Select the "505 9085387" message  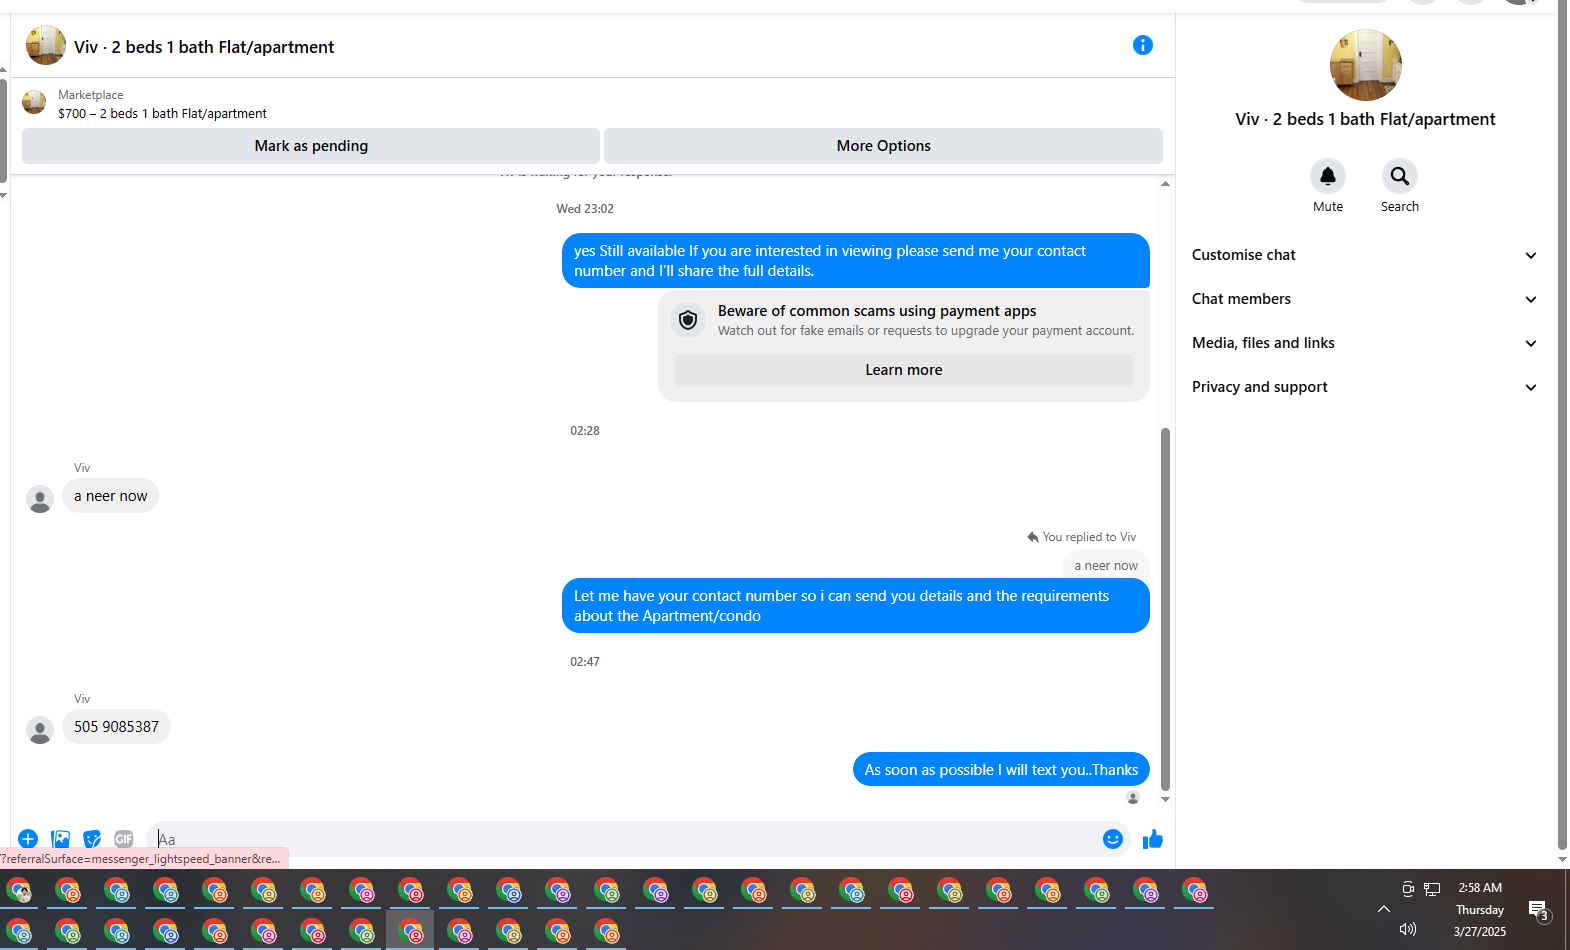pyautogui.click(x=116, y=727)
